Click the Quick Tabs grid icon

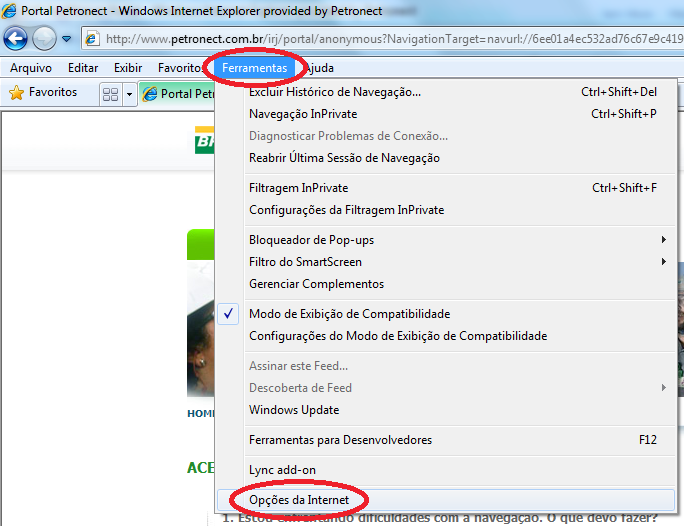click(110, 94)
